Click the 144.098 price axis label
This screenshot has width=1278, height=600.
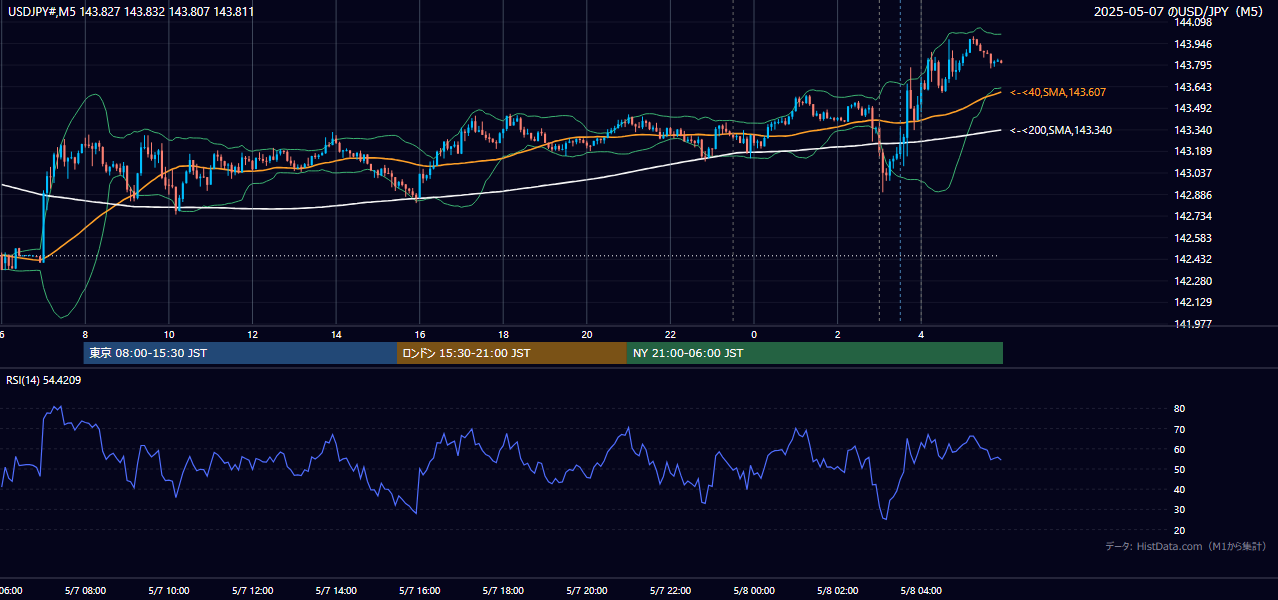[x=1193, y=22]
